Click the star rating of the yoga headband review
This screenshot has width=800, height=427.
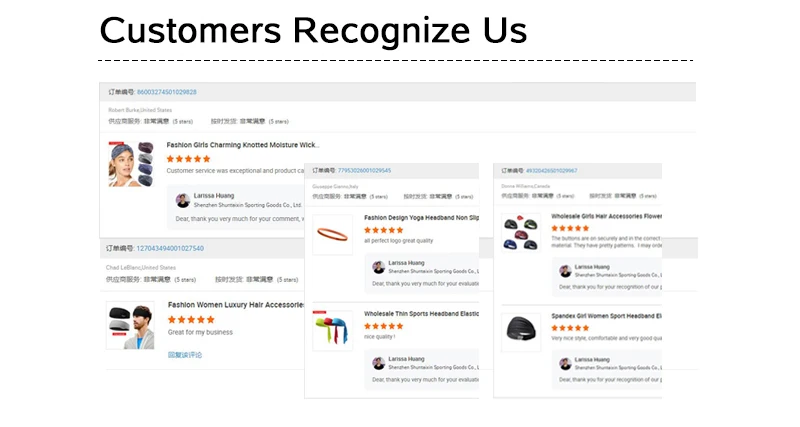pyautogui.click(x=384, y=229)
